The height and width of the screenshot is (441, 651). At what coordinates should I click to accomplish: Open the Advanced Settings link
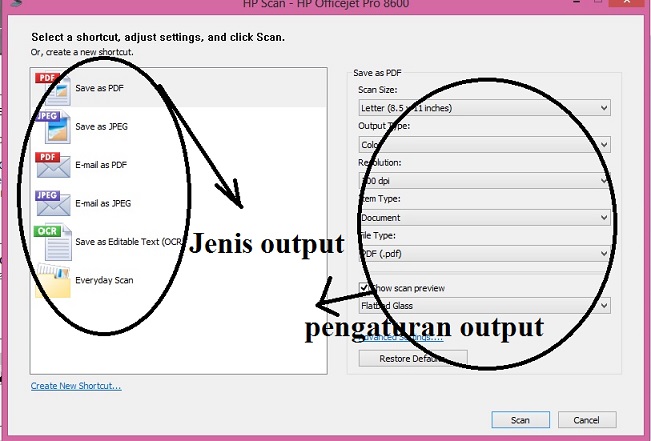point(401,337)
